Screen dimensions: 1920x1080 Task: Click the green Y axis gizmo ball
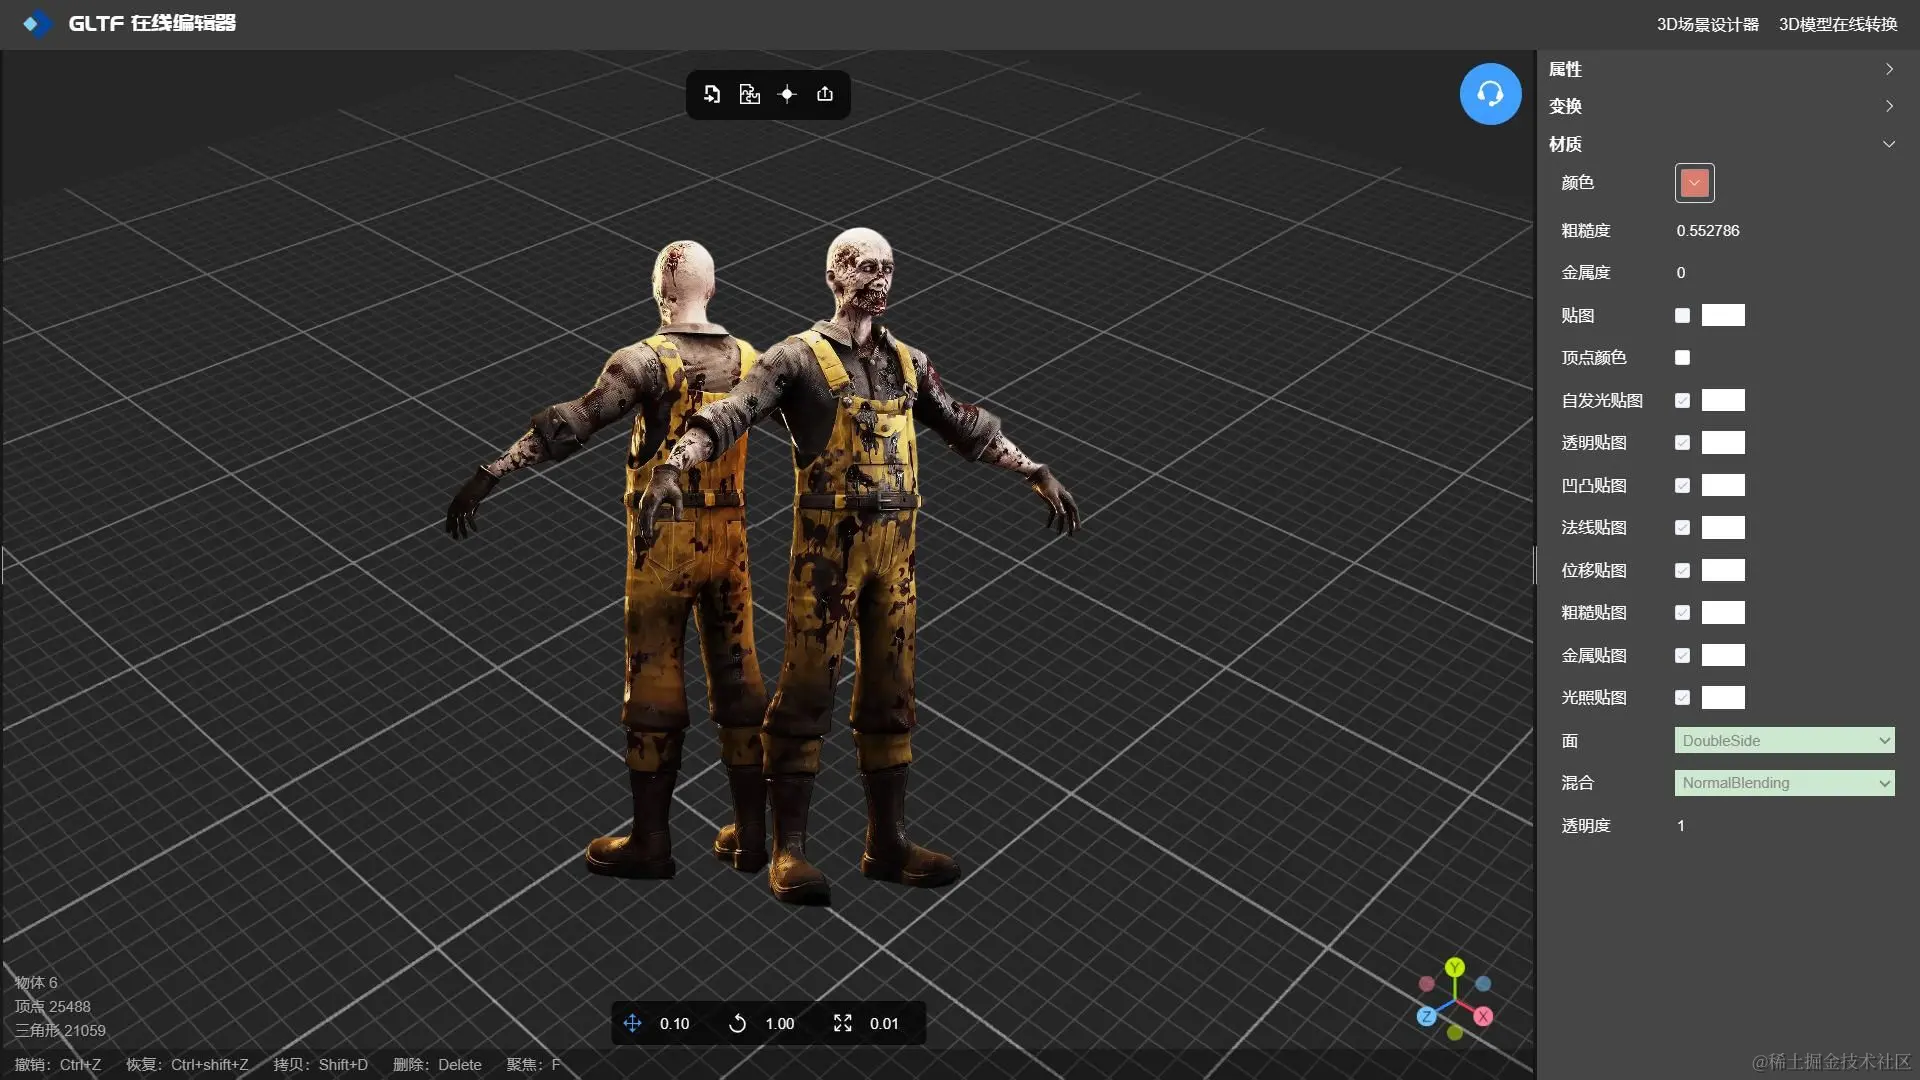click(x=1455, y=967)
